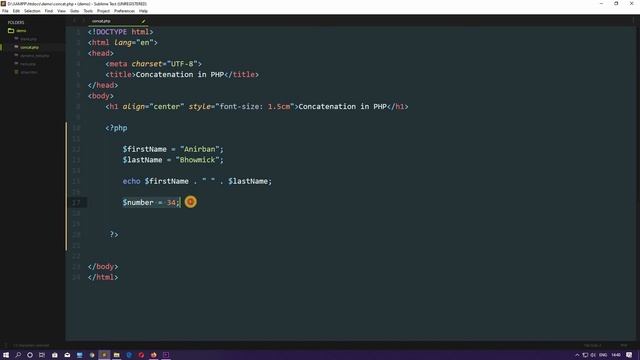Open Microsoft Edge from the taskbar
This screenshot has height=360, width=640.
[129, 355]
